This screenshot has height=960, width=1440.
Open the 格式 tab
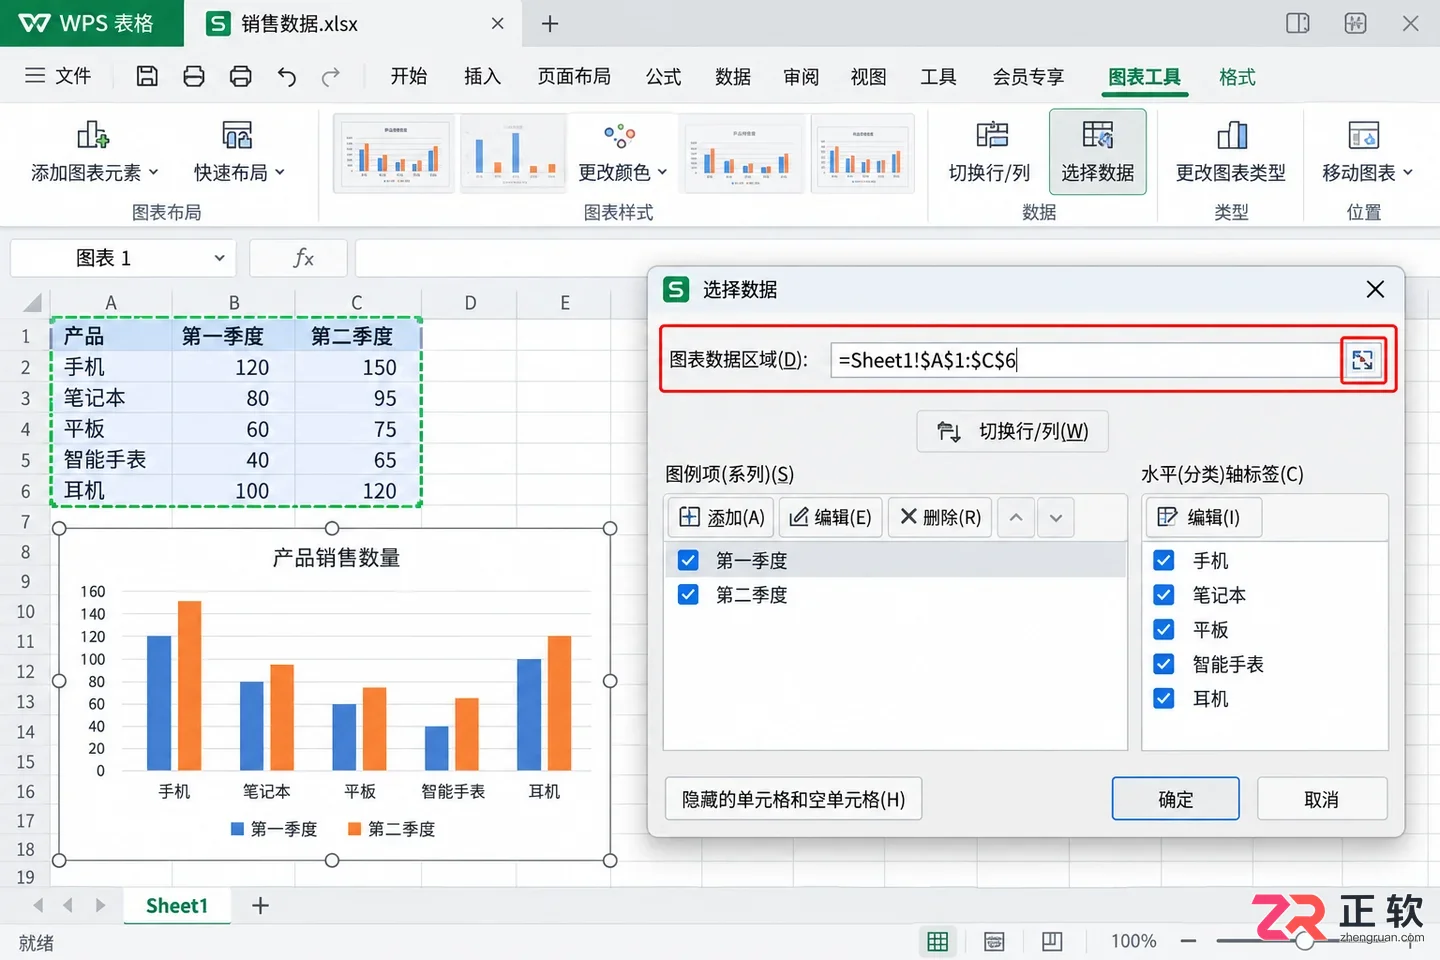click(1237, 76)
